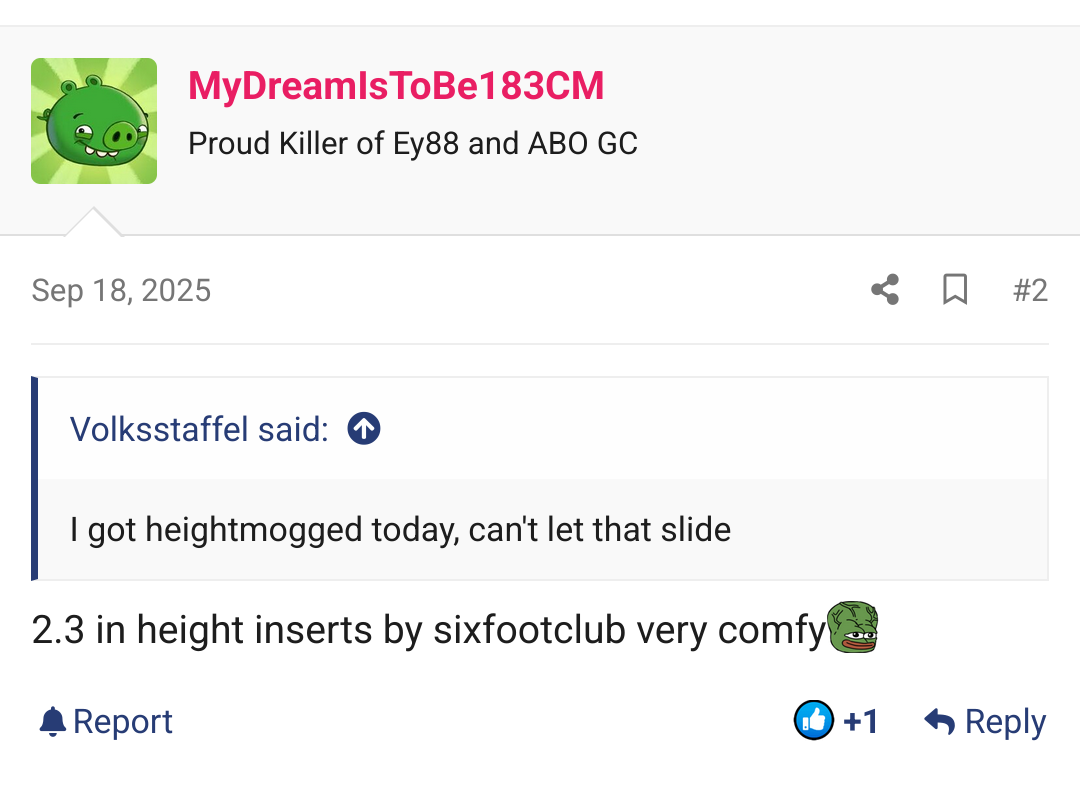Click the Pepe frog emoji in the post

[853, 628]
